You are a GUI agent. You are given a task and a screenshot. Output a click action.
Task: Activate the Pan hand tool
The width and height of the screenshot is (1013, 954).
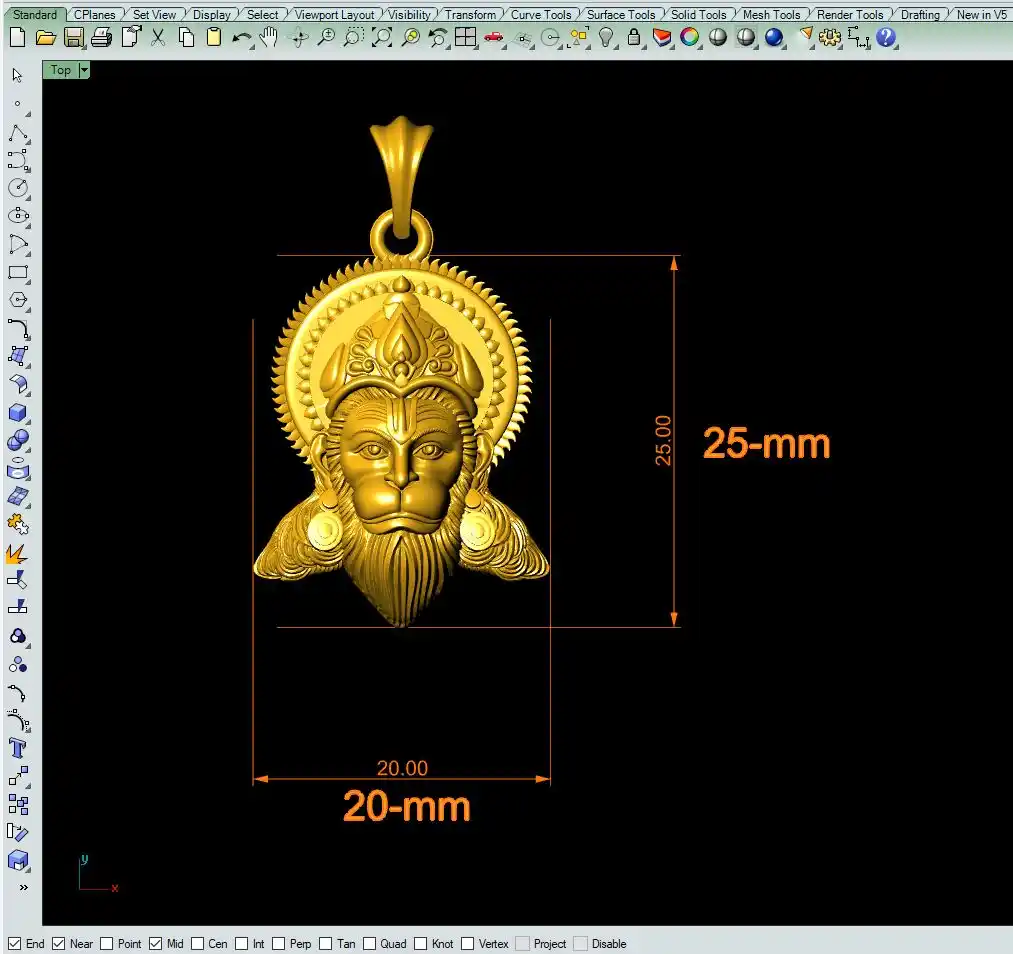tap(269, 38)
